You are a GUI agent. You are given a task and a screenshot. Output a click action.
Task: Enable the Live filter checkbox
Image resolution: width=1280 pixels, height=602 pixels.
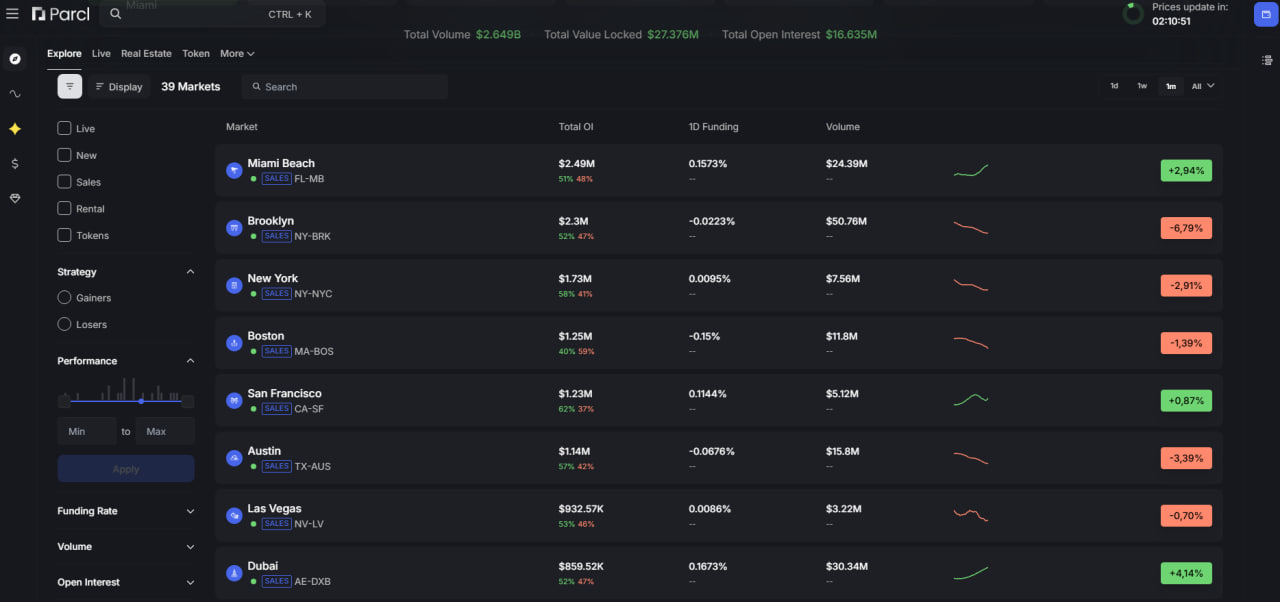pos(63,128)
